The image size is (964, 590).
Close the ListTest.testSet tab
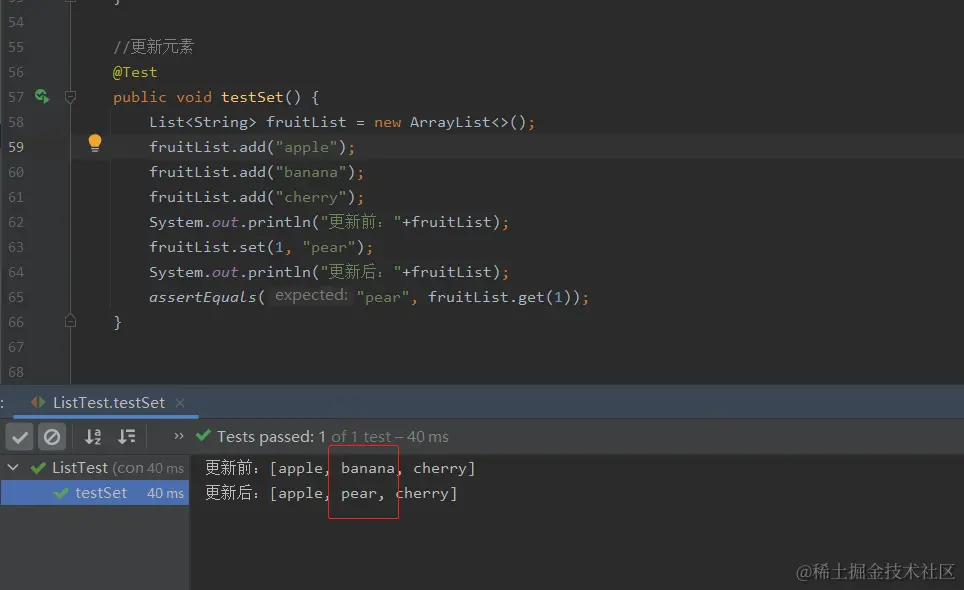pyautogui.click(x=180, y=403)
